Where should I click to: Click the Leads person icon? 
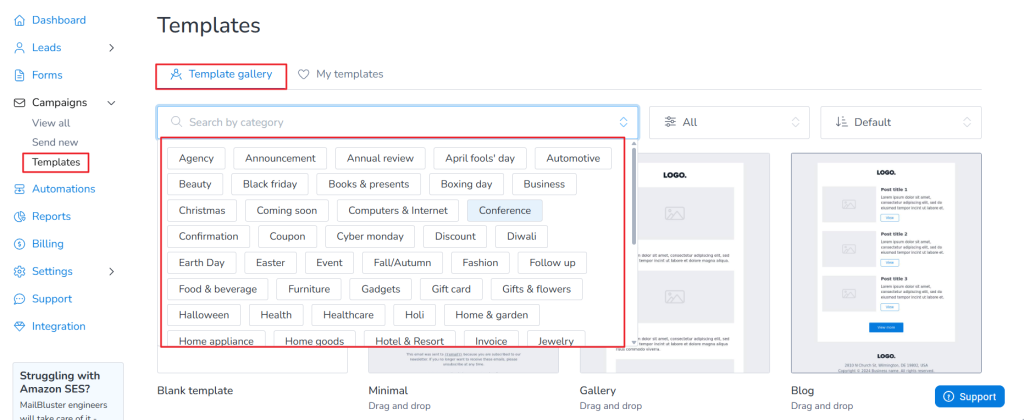coord(20,48)
